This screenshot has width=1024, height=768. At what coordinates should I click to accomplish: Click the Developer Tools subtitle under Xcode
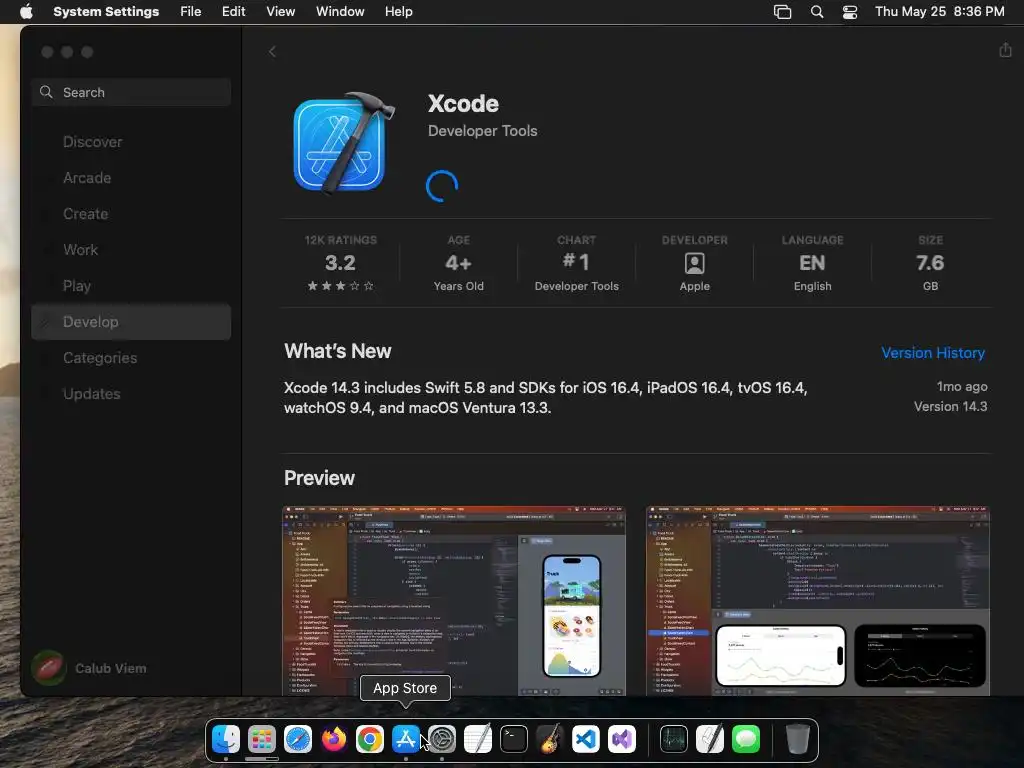(x=483, y=131)
